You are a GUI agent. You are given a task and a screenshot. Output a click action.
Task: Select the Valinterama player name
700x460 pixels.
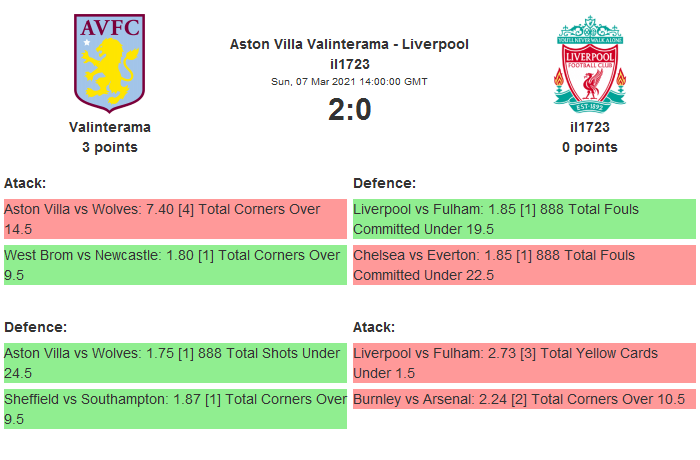click(x=110, y=127)
